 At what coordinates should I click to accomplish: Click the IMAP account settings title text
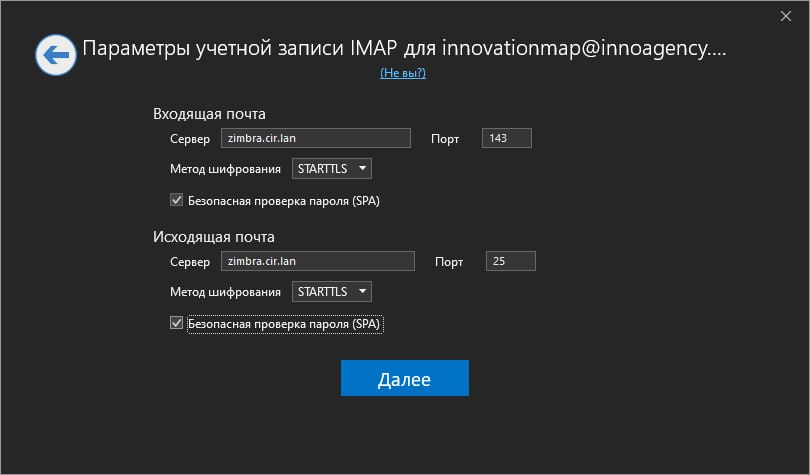point(403,50)
